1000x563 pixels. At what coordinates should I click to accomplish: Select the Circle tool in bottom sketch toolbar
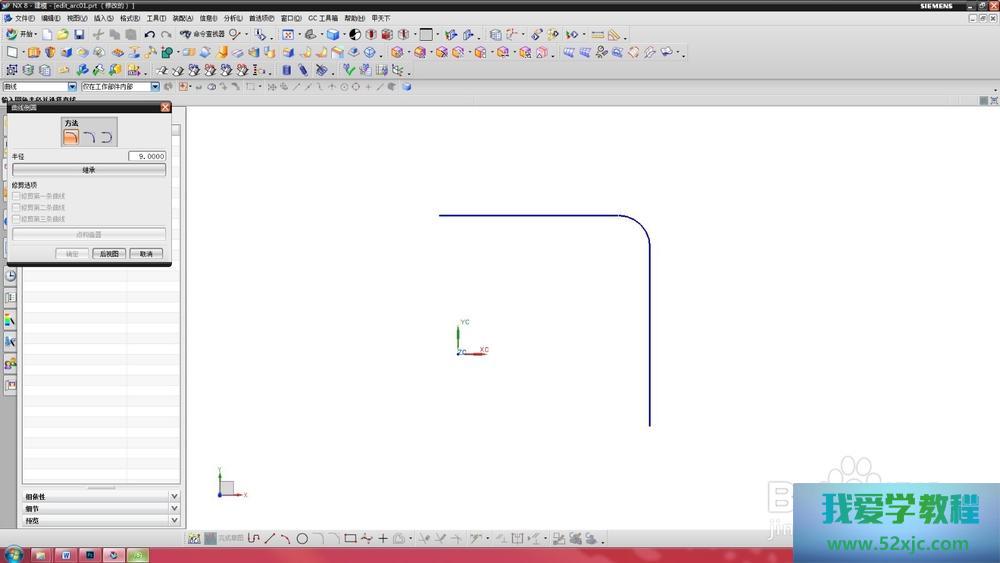(301, 538)
